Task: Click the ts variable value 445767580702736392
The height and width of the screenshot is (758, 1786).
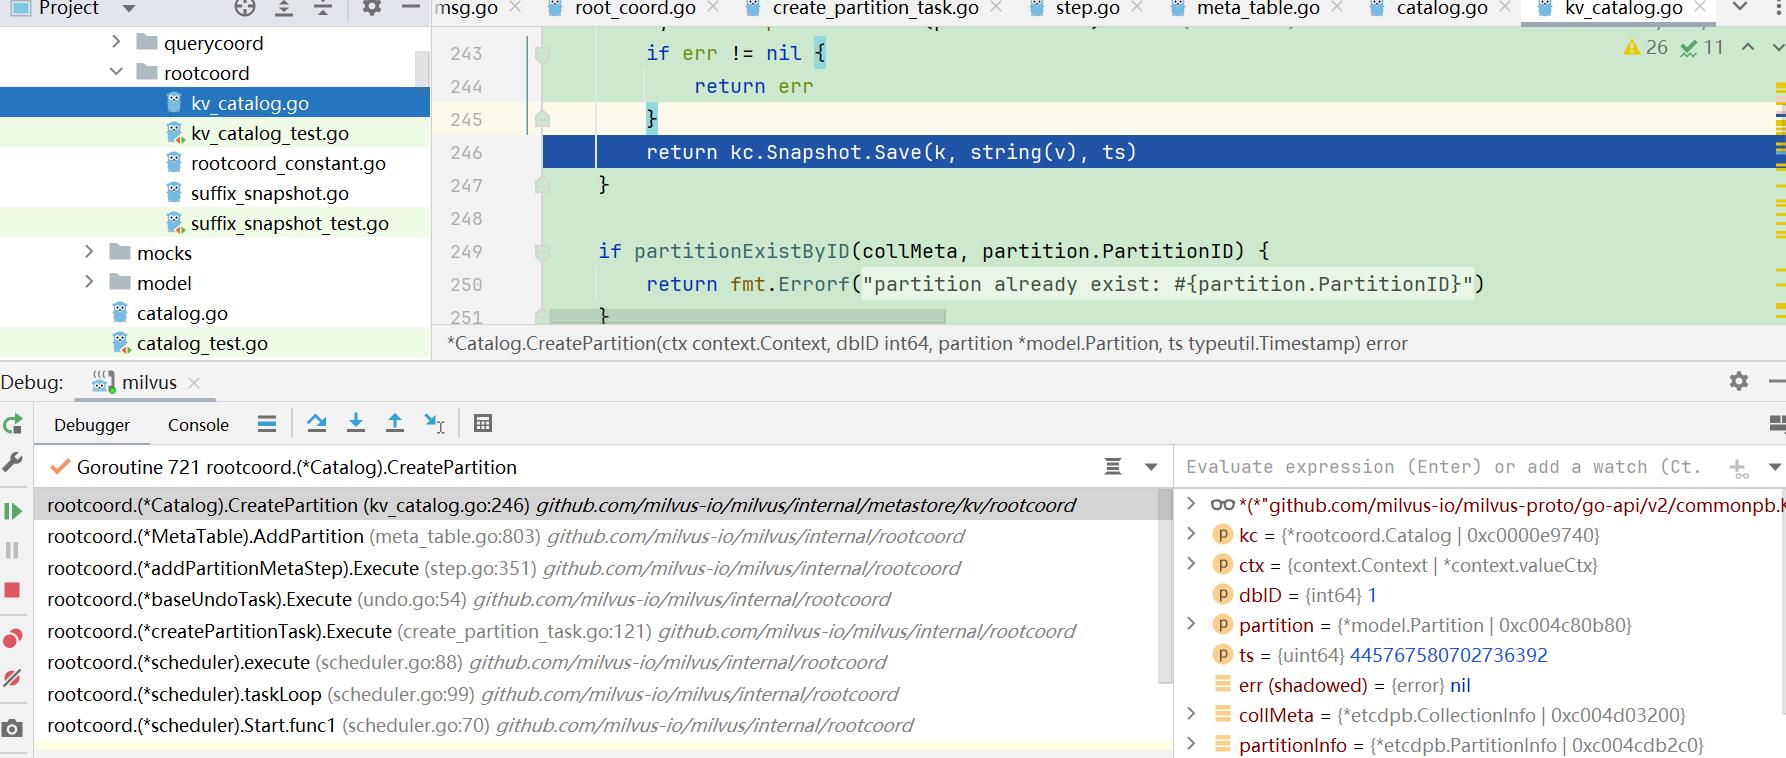Action: coord(1448,655)
